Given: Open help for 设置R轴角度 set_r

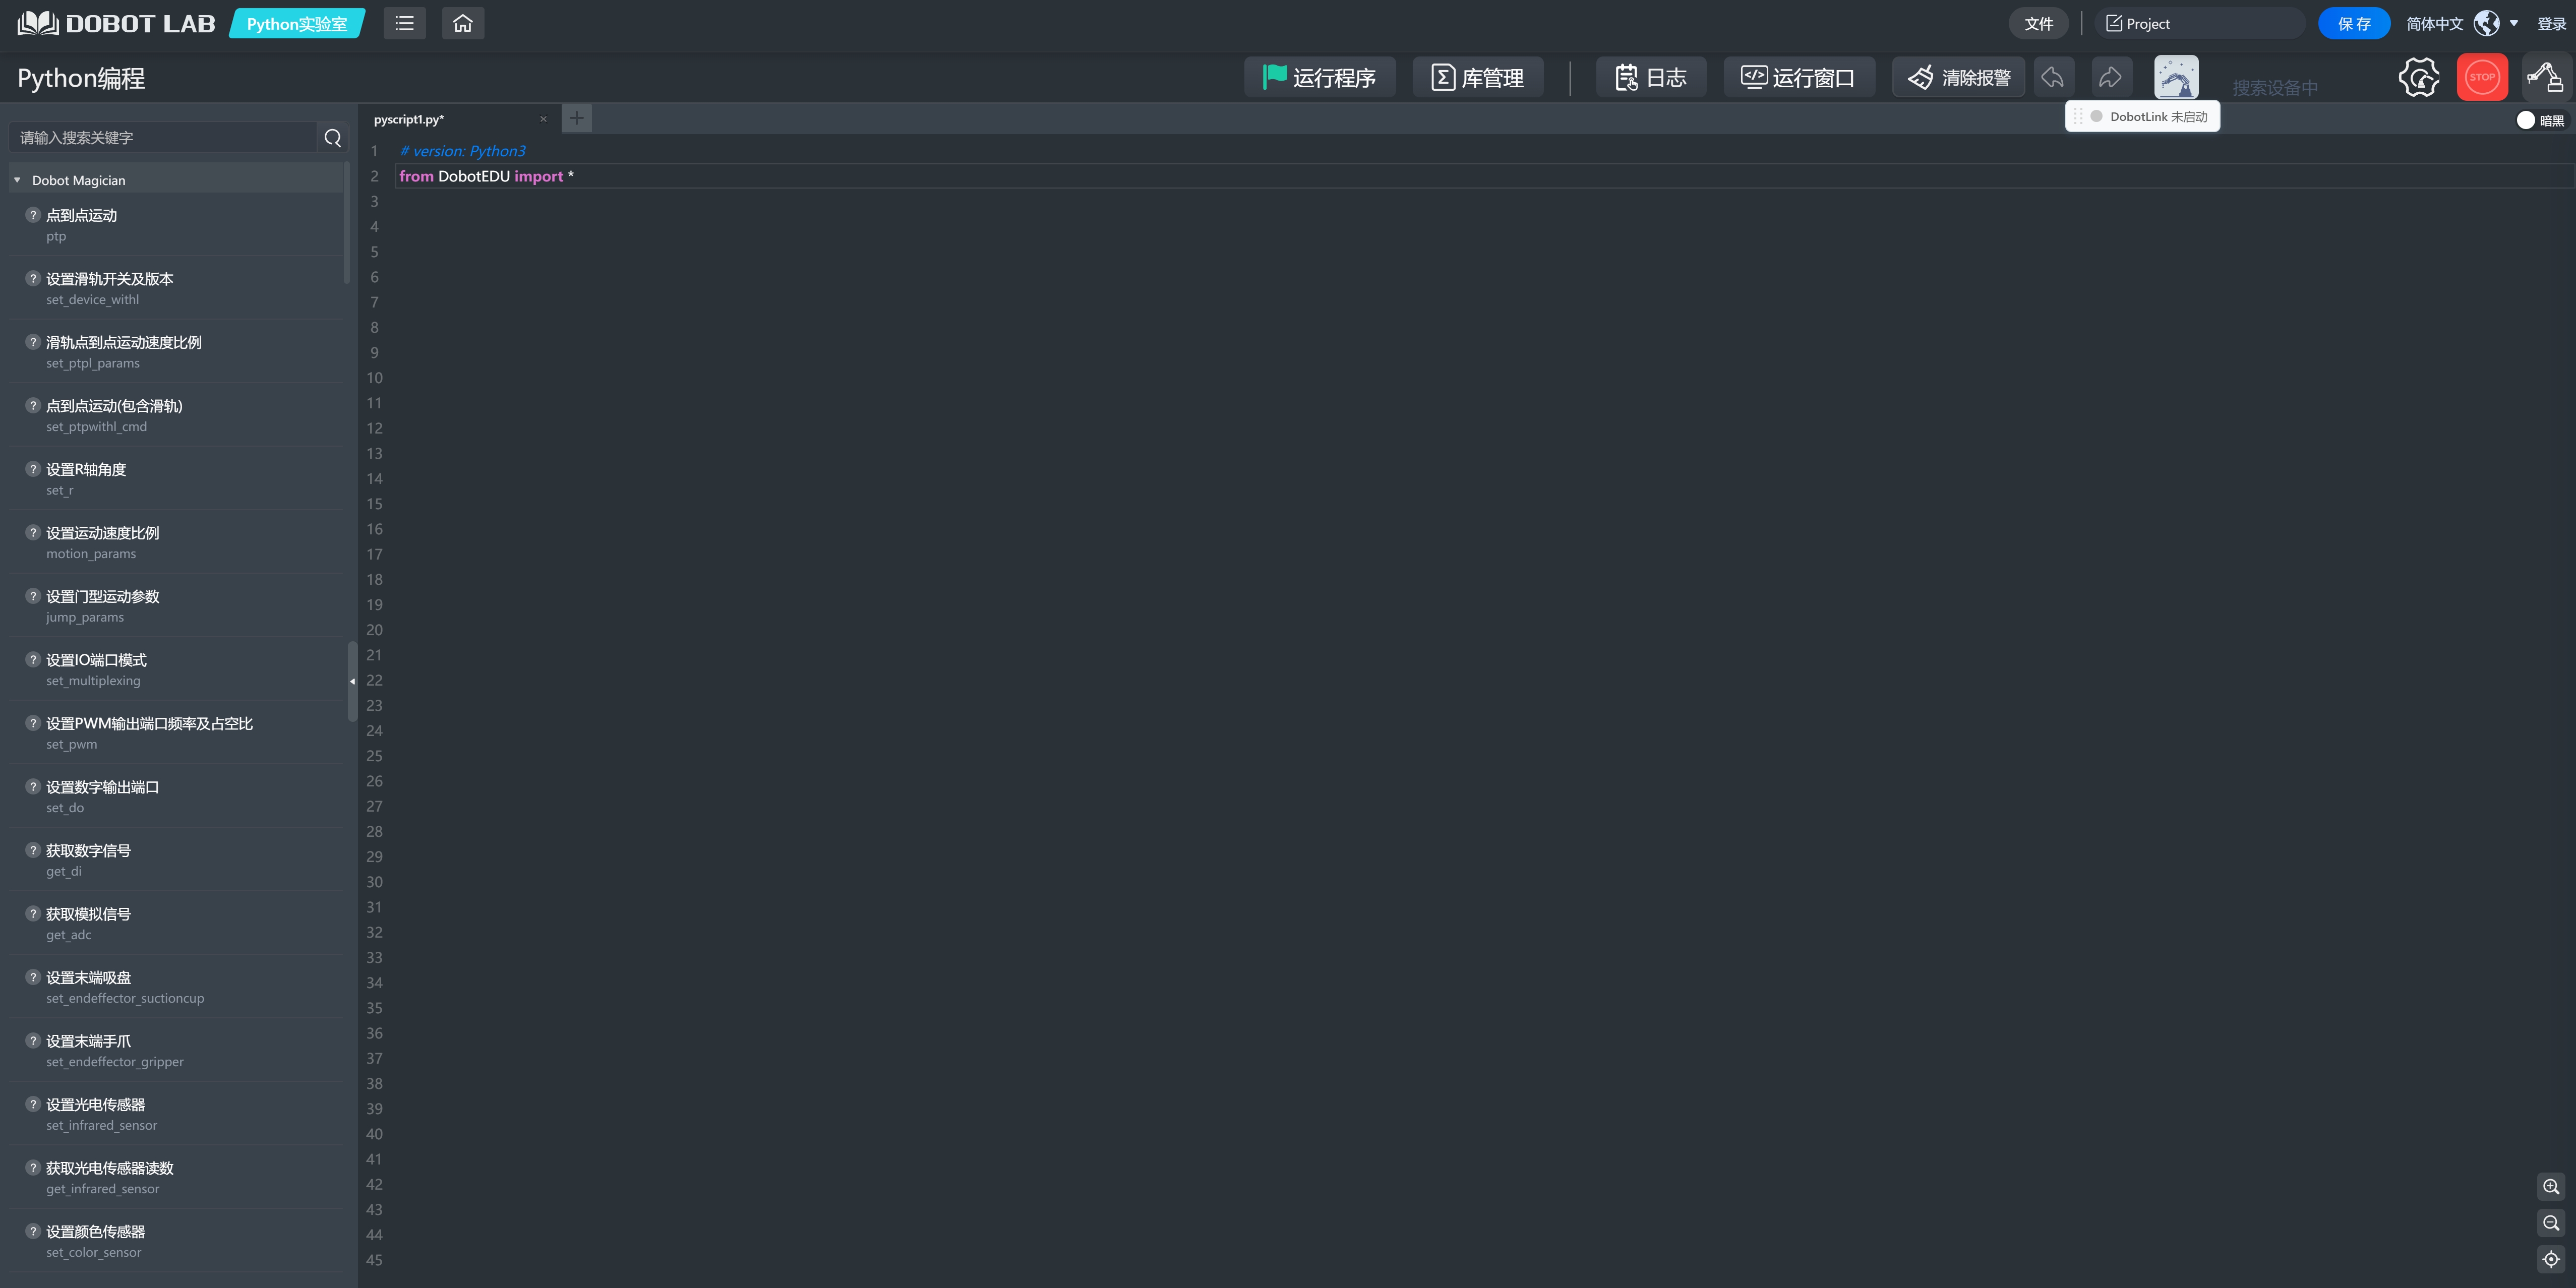Looking at the screenshot, I should (x=33, y=469).
